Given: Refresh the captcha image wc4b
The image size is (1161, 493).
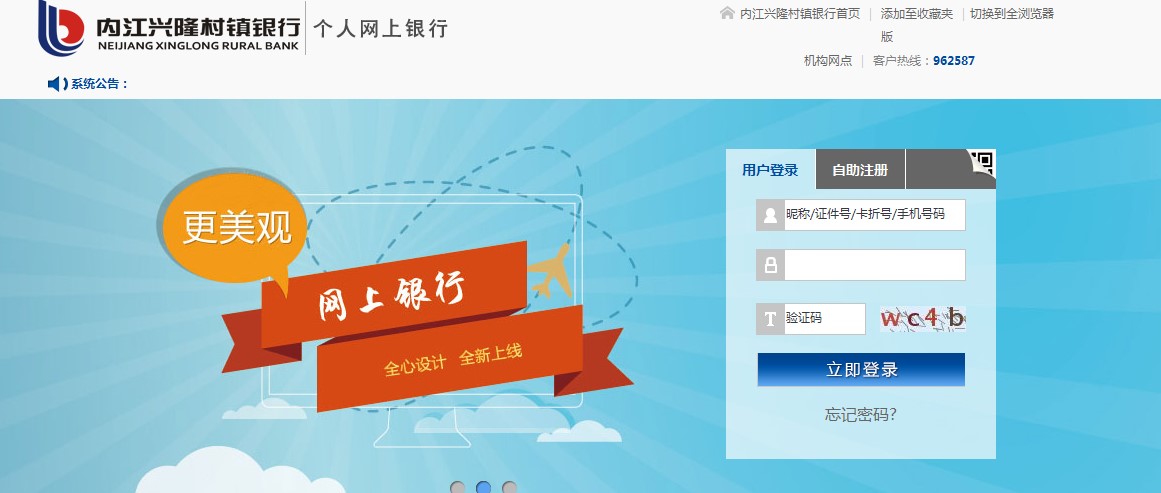Looking at the screenshot, I should point(923,318).
